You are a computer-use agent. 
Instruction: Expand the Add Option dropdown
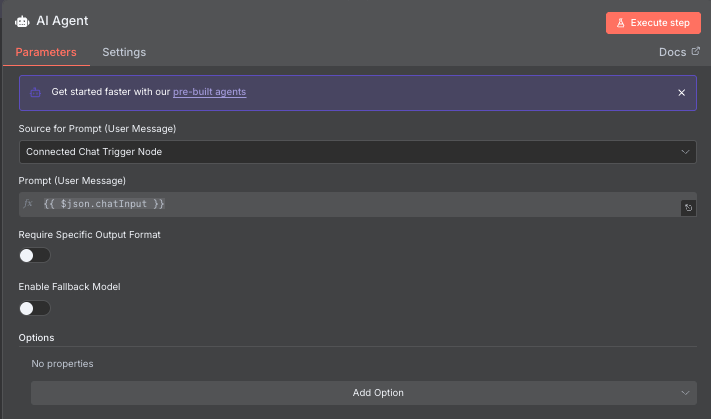click(363, 393)
